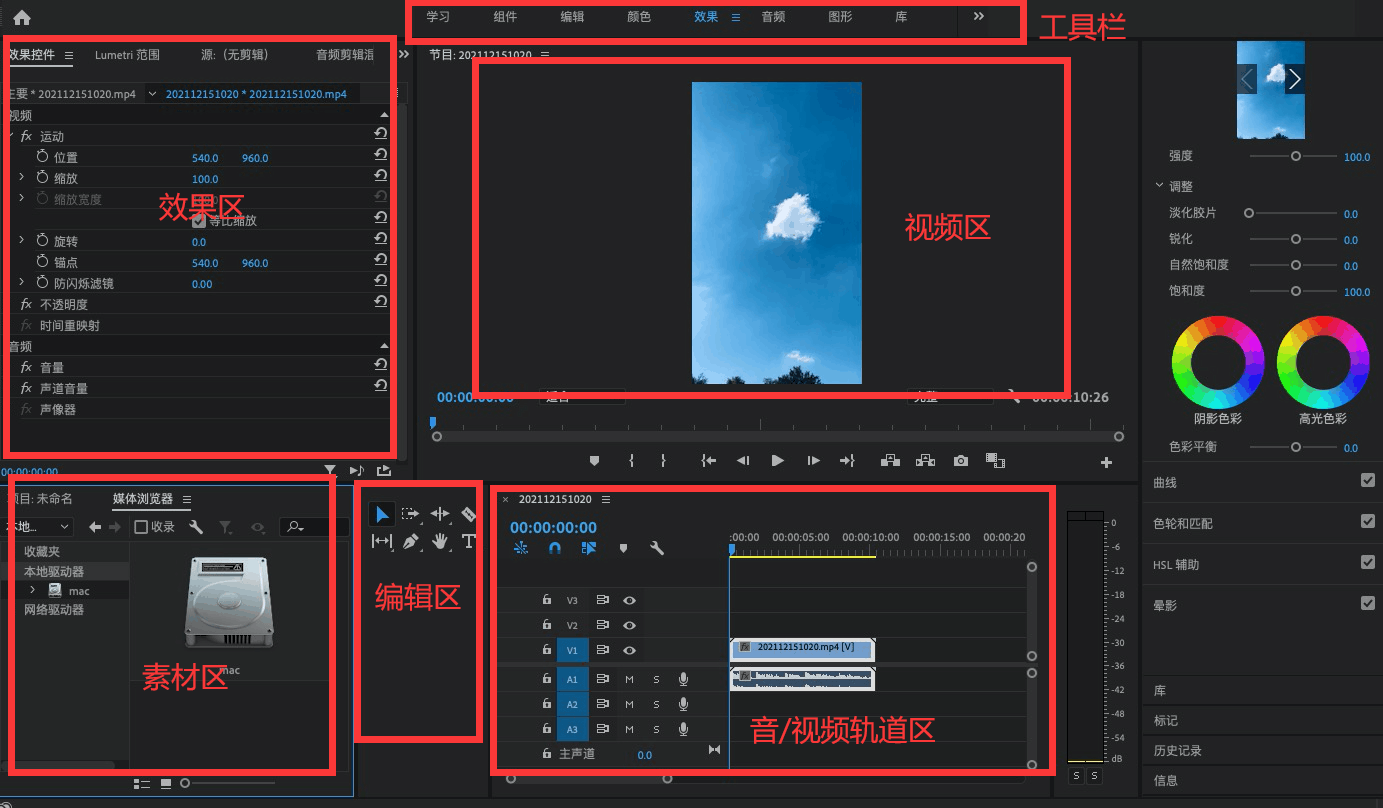Click the 阴影色彩 shadow color wheel
The width and height of the screenshot is (1383, 808).
tap(1218, 362)
